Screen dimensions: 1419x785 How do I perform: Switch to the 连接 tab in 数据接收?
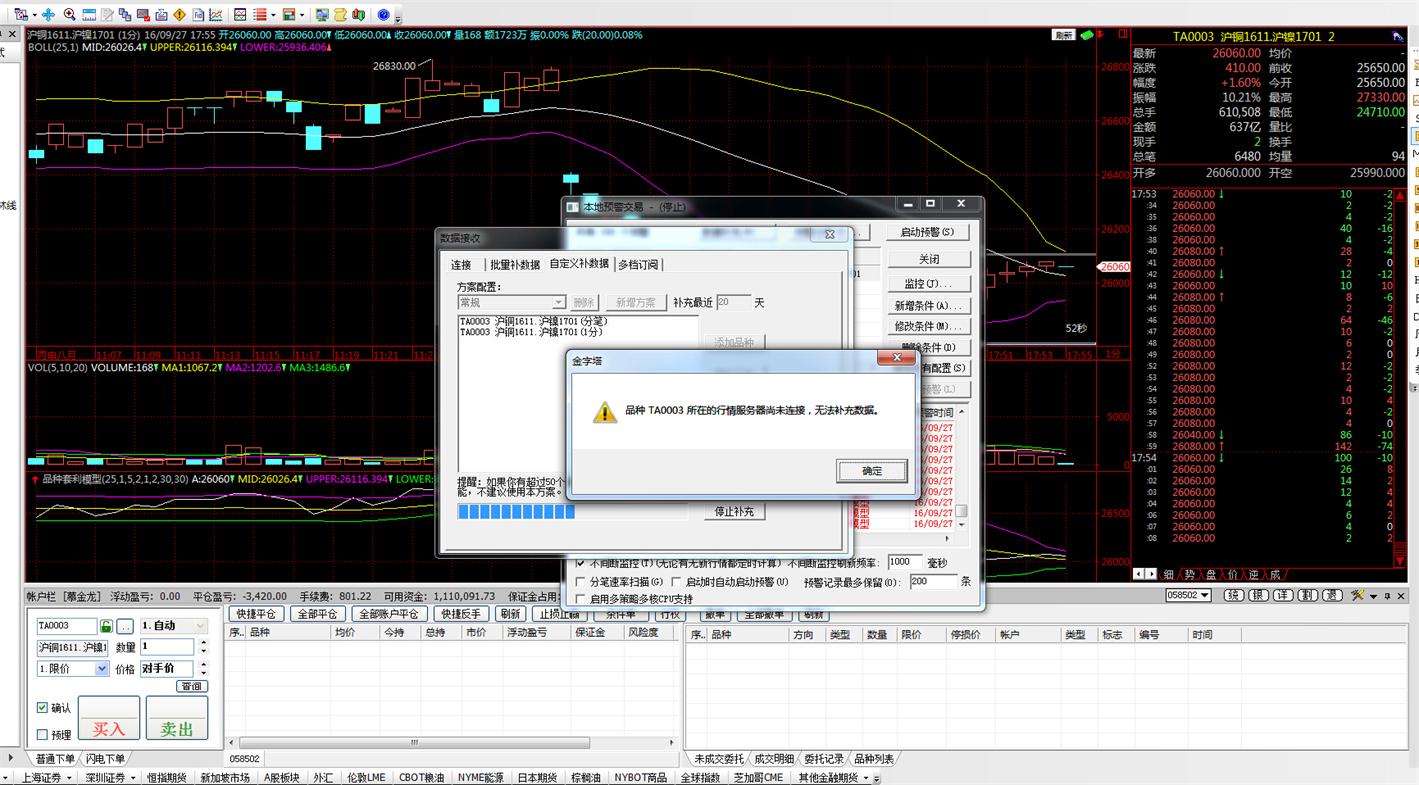pyautogui.click(x=461, y=264)
